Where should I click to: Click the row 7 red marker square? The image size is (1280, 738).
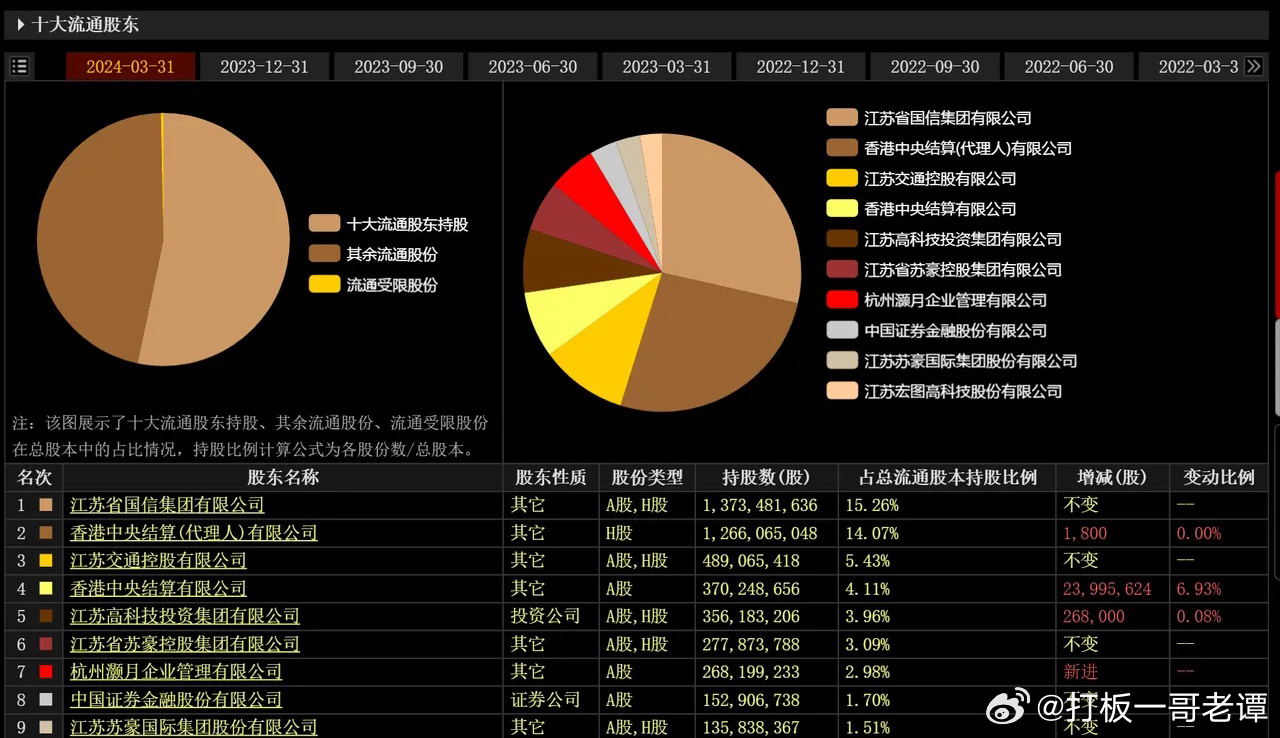(x=45, y=672)
